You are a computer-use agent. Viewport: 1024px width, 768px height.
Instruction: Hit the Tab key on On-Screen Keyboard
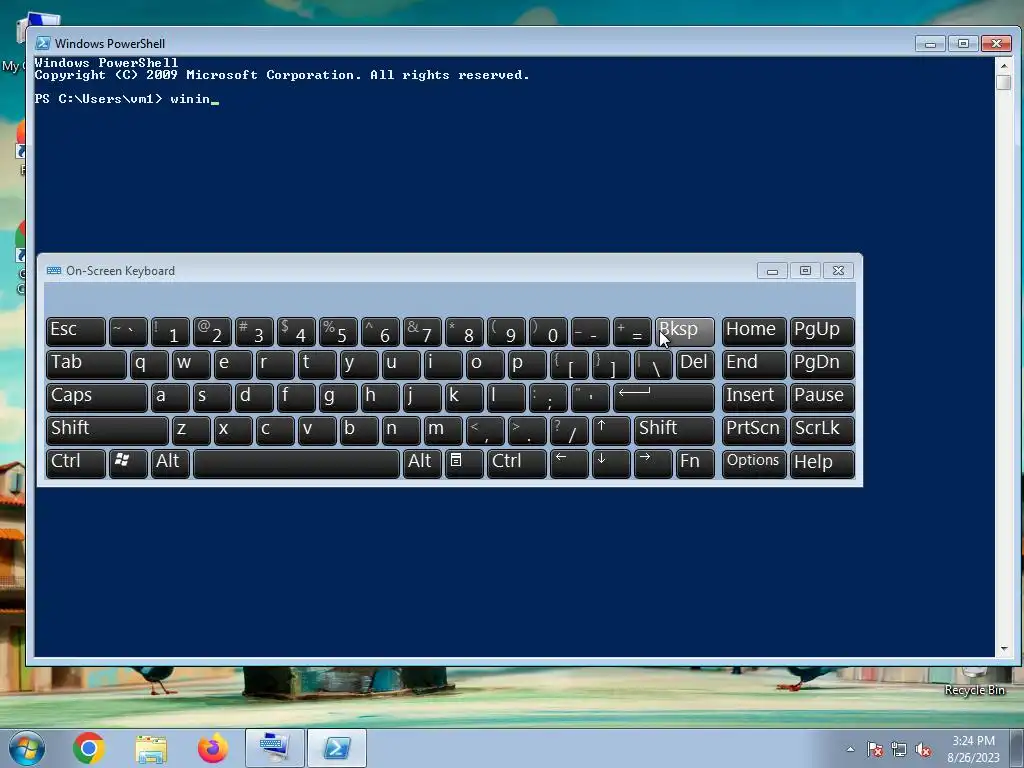tap(86, 364)
